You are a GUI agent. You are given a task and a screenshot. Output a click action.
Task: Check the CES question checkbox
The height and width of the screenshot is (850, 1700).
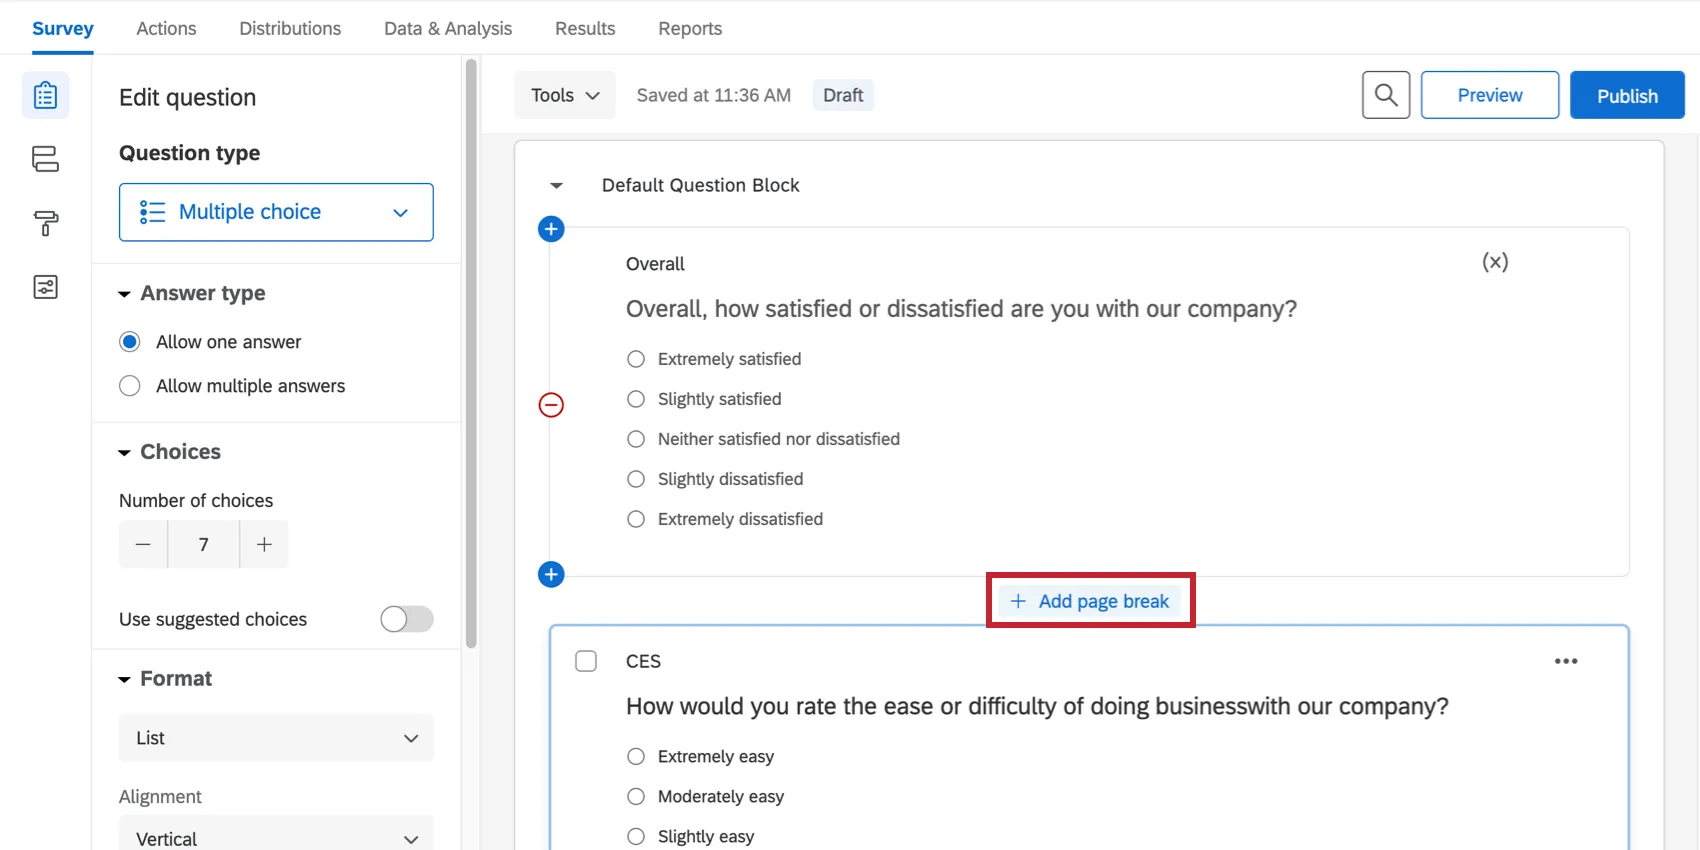586,661
